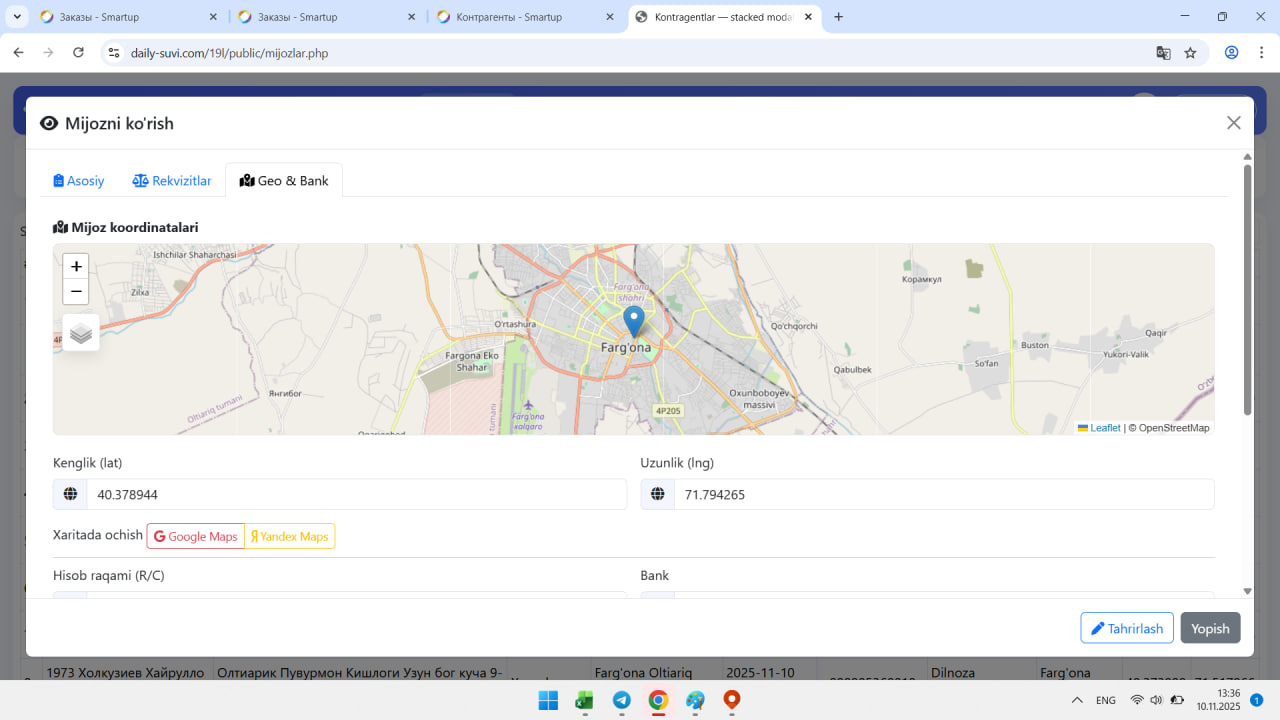This screenshot has height=720, width=1280.
Task: Open the map layers control
Action: [x=81, y=333]
